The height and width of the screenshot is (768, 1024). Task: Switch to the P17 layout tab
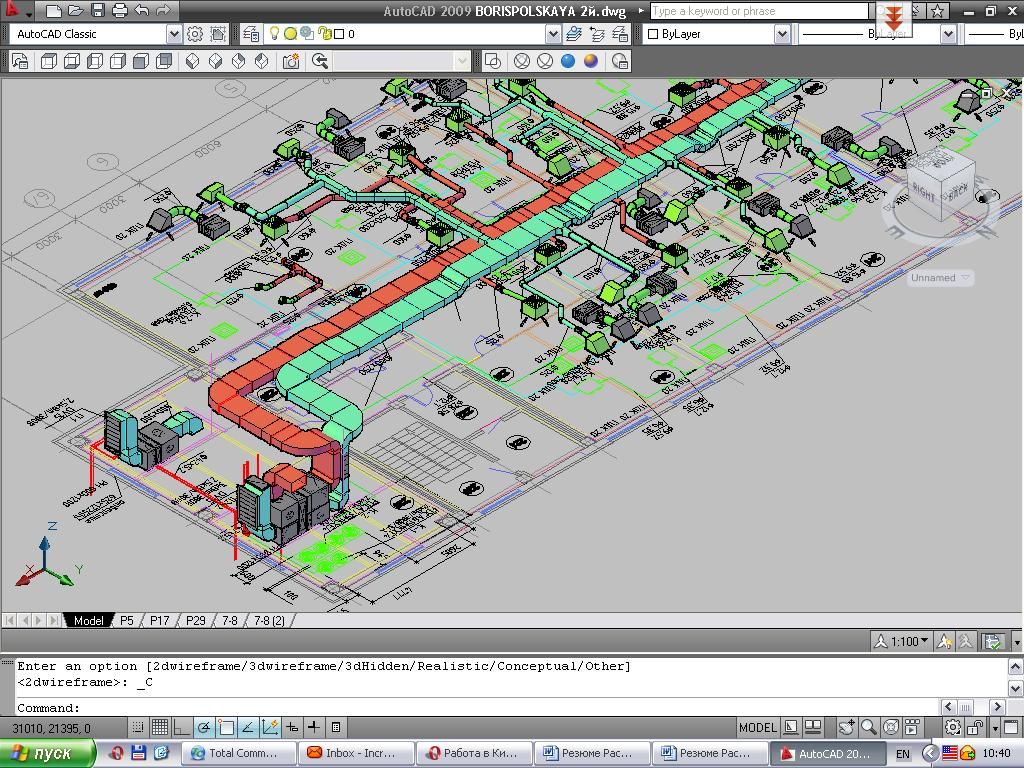tap(159, 620)
